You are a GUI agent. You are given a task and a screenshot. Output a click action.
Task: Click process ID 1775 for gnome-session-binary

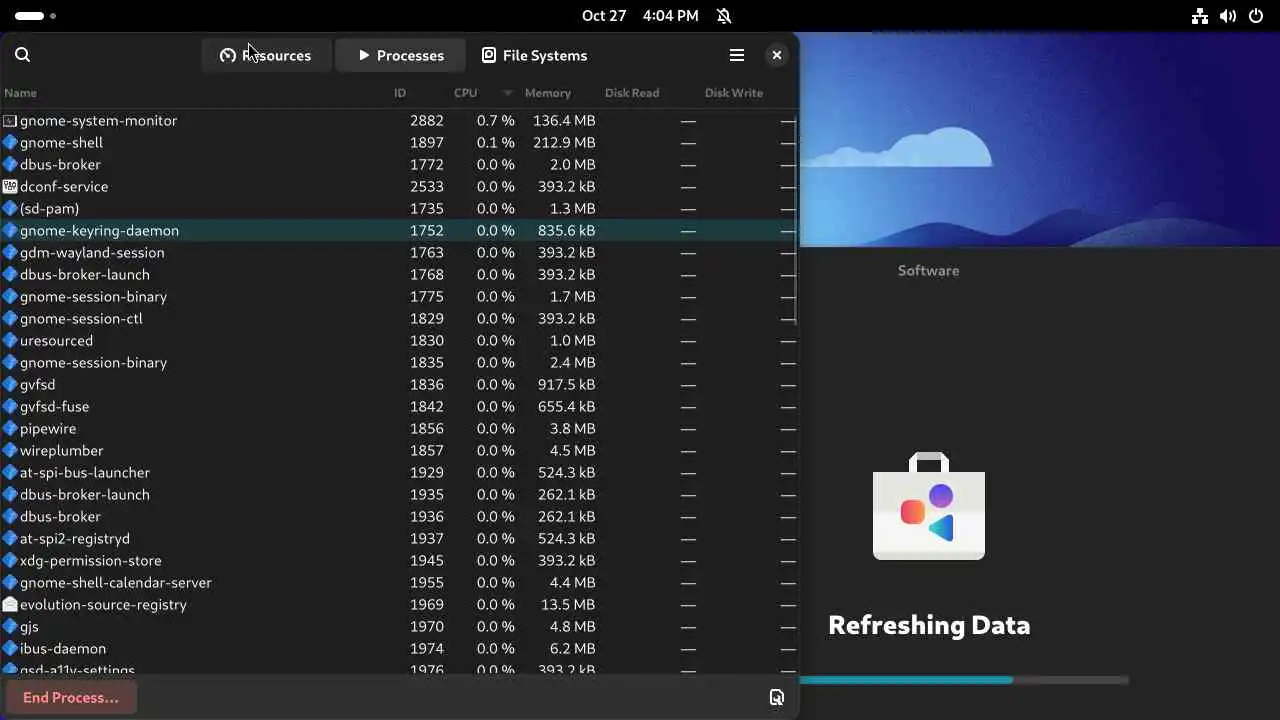tap(426, 296)
